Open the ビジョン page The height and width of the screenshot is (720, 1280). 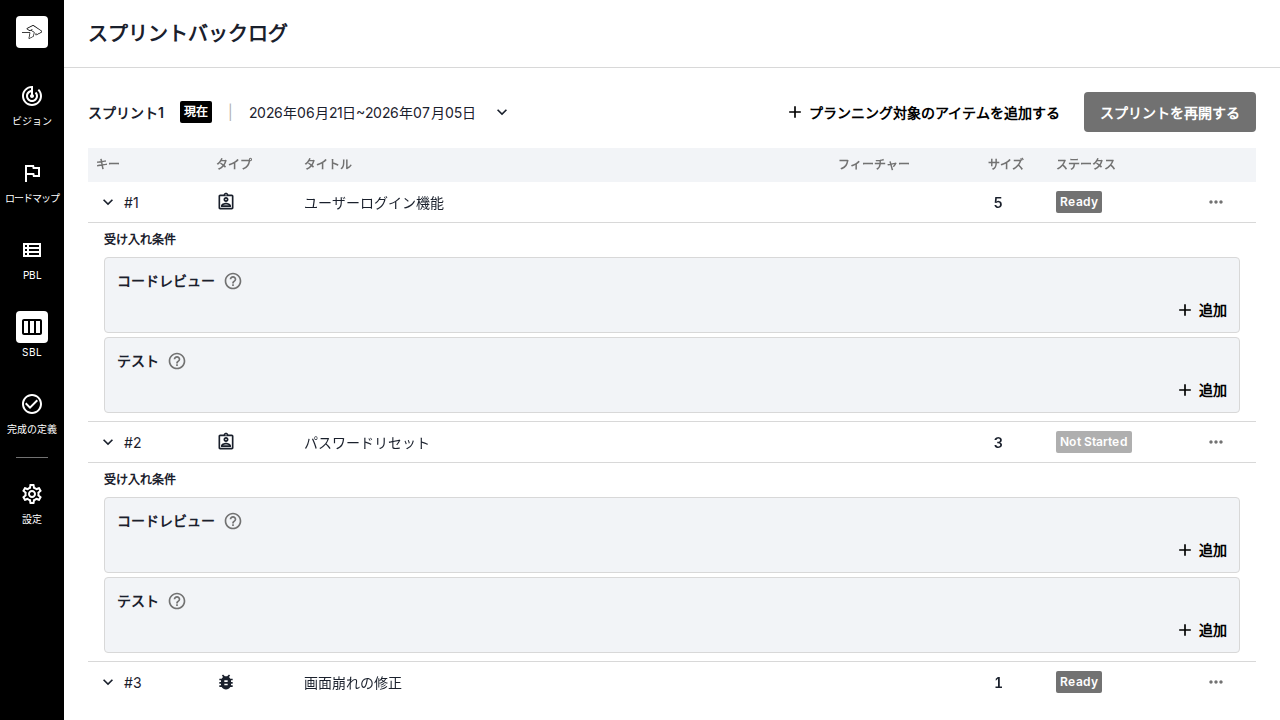pos(32,105)
